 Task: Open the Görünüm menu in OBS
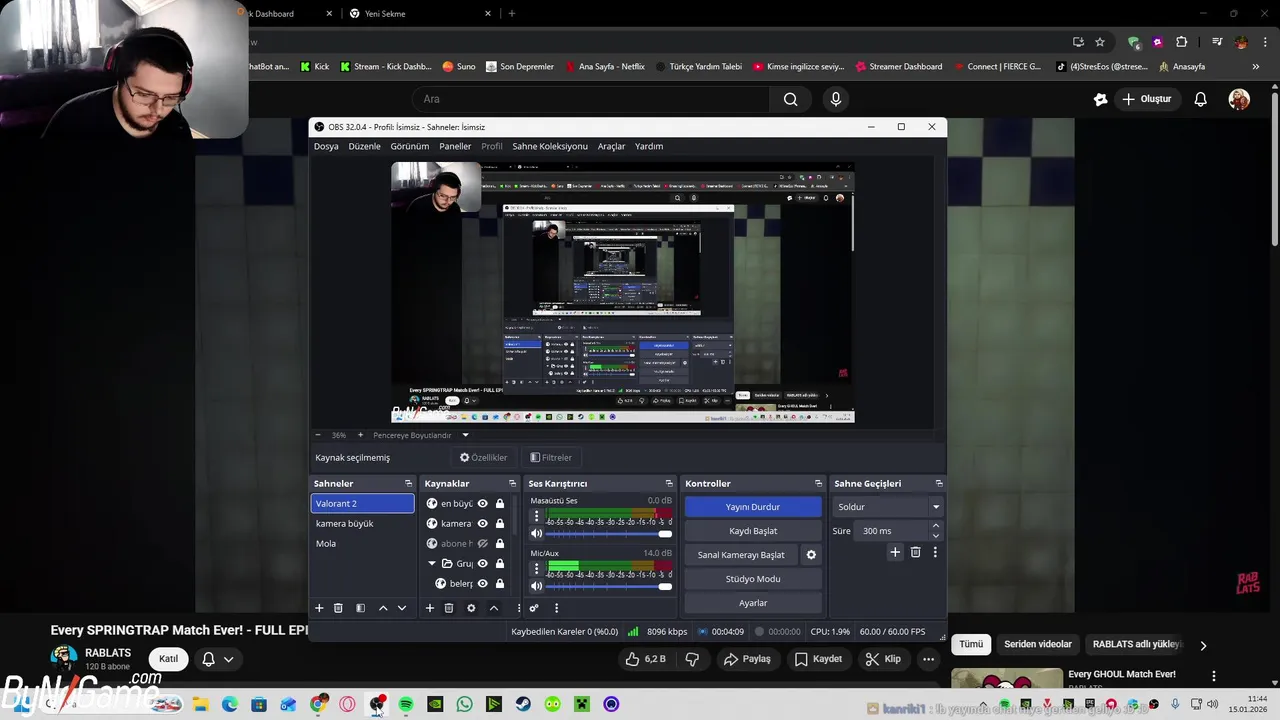[x=409, y=146]
